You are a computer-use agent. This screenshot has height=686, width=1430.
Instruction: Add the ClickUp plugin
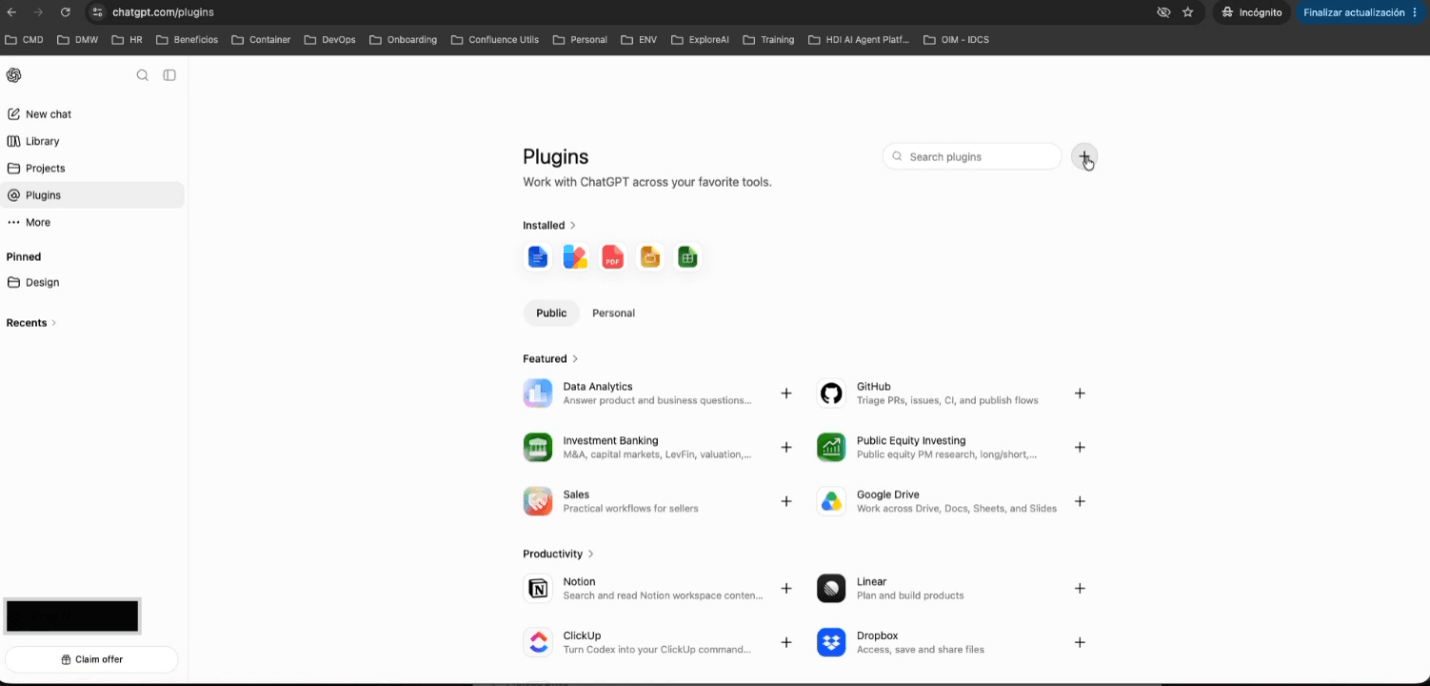point(786,642)
